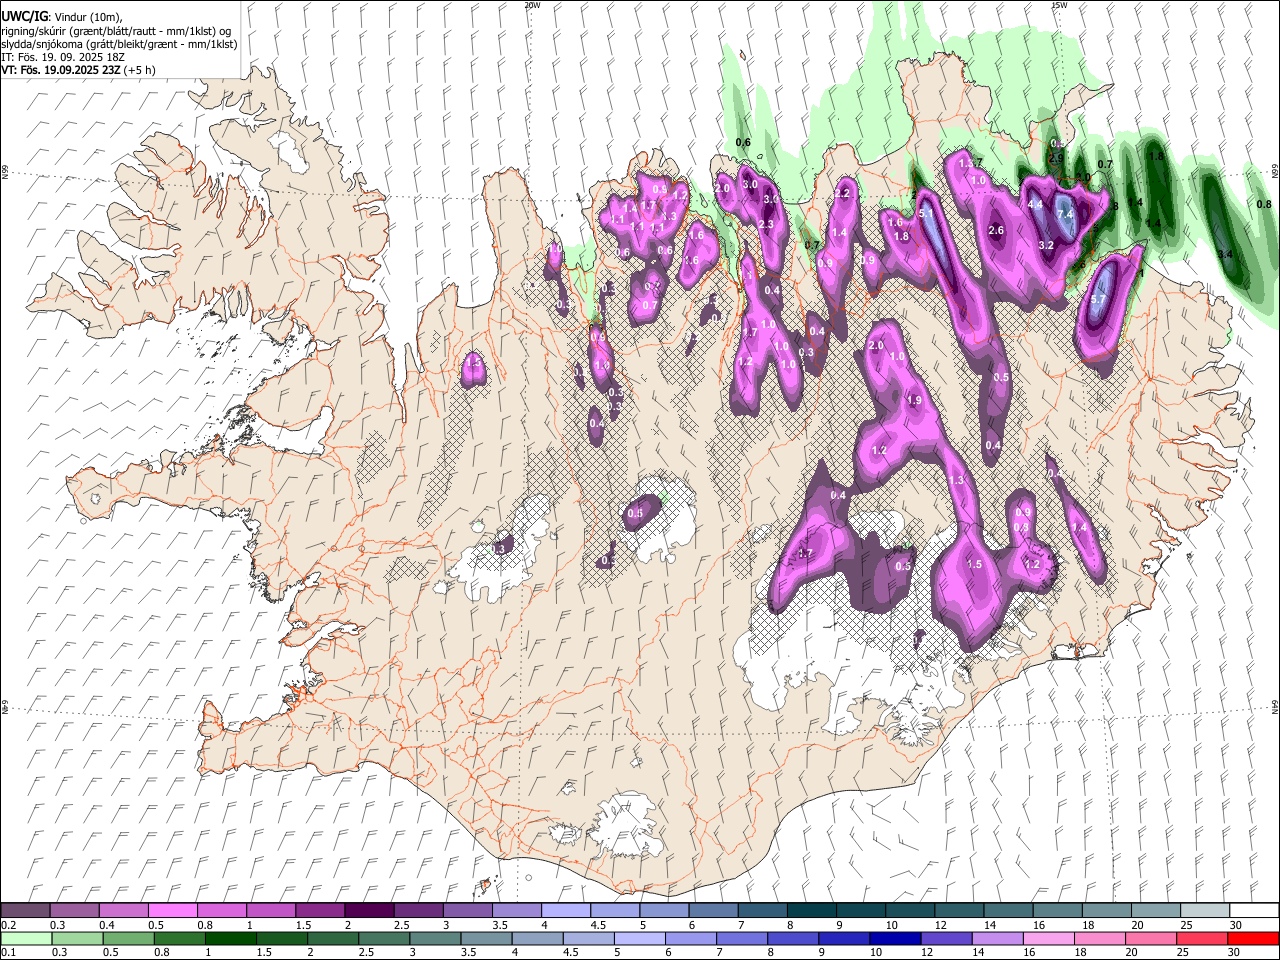The image size is (1280, 960).
Task: Click the '3.2' precipitation value on the map
Action: (1046, 246)
